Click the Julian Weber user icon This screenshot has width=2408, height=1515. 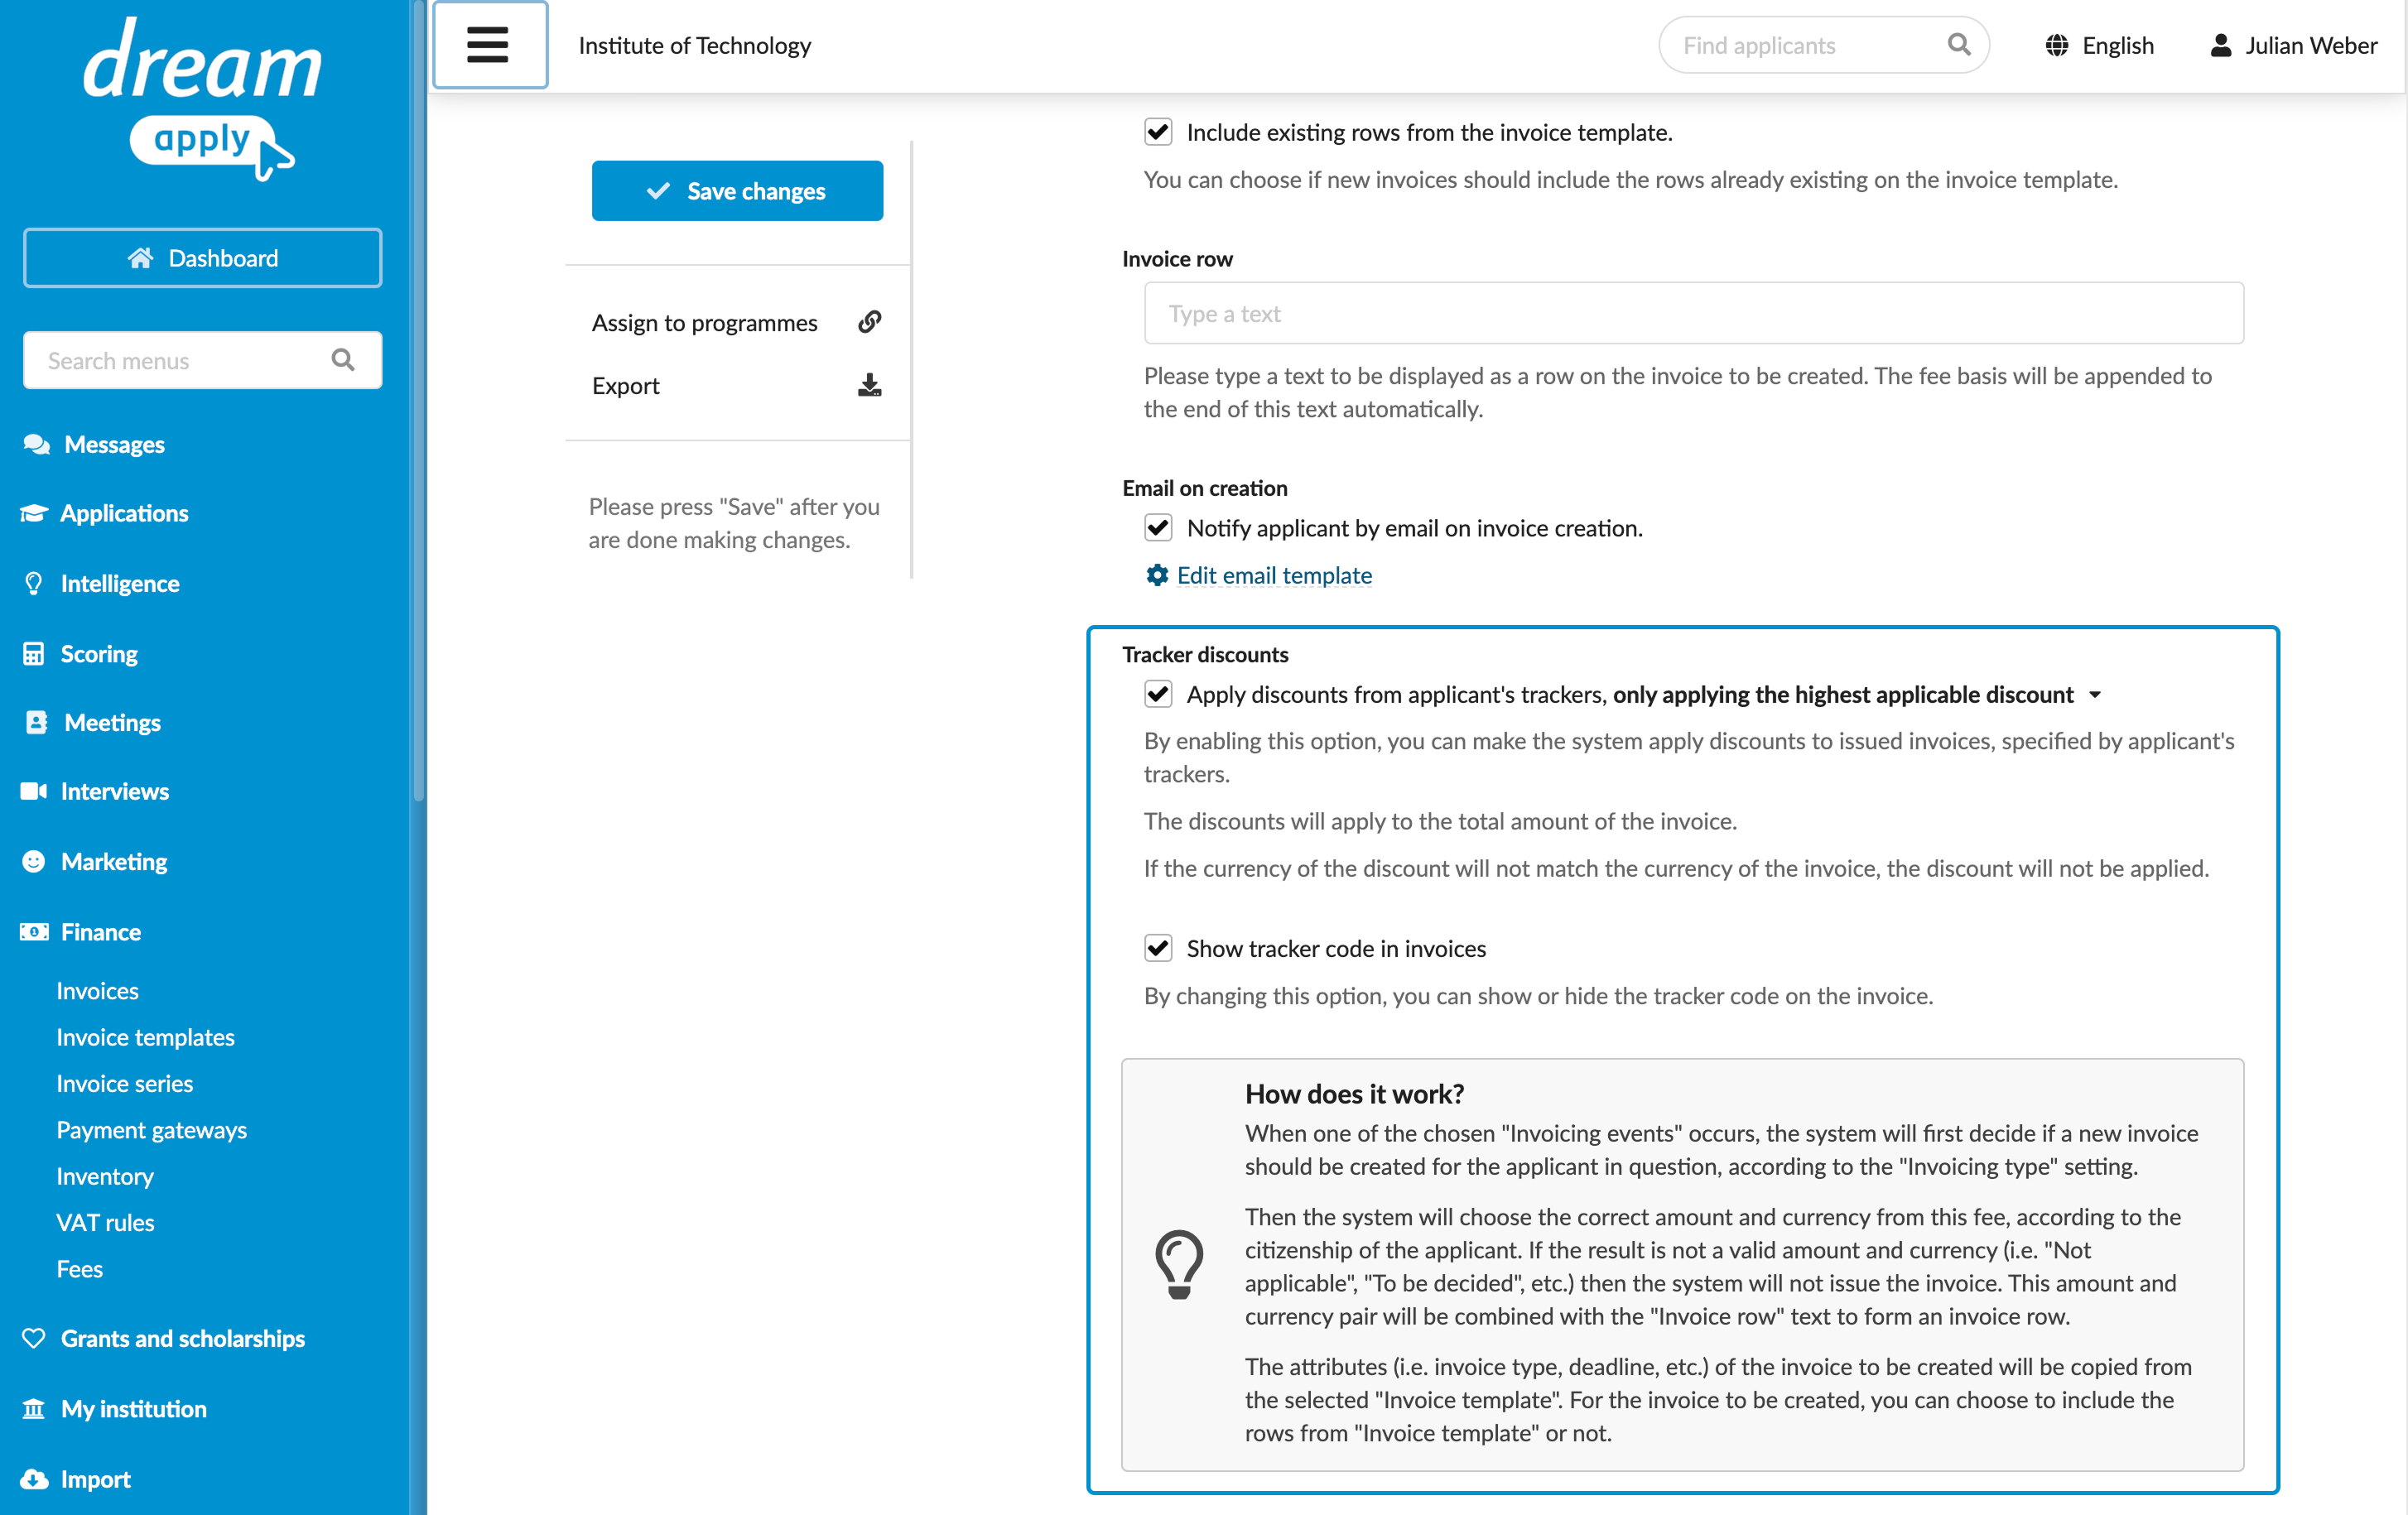[2220, 45]
